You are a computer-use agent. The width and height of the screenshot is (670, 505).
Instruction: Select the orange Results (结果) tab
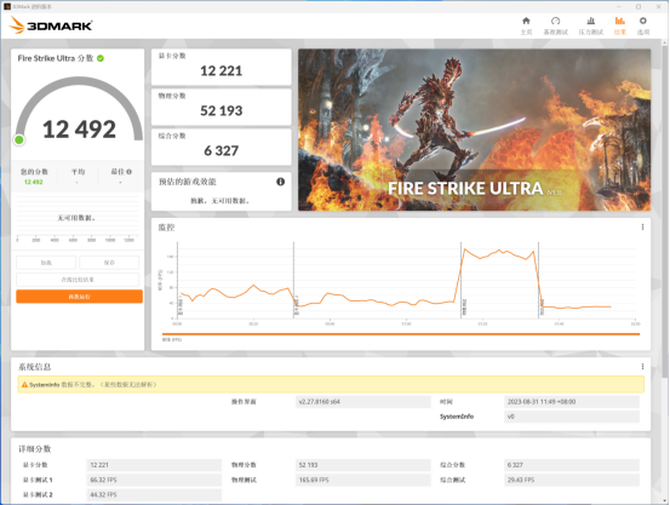(620, 26)
